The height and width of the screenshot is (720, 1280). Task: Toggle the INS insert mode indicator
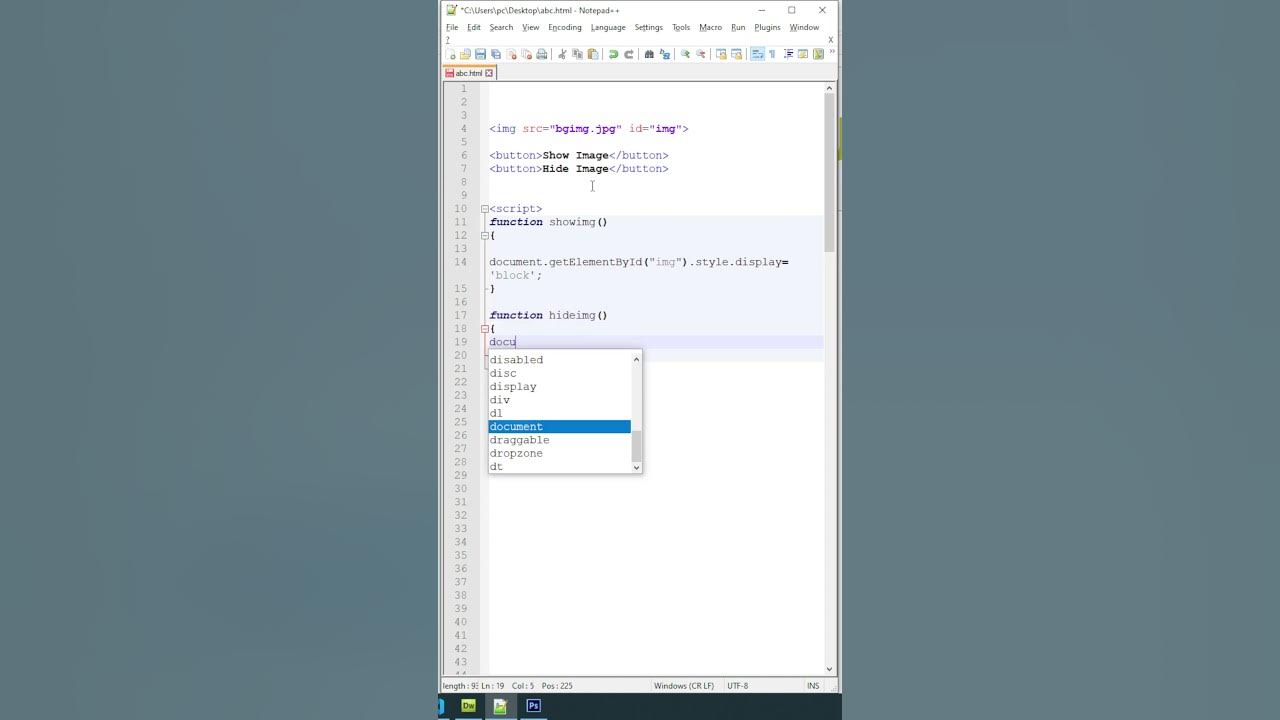pos(813,686)
